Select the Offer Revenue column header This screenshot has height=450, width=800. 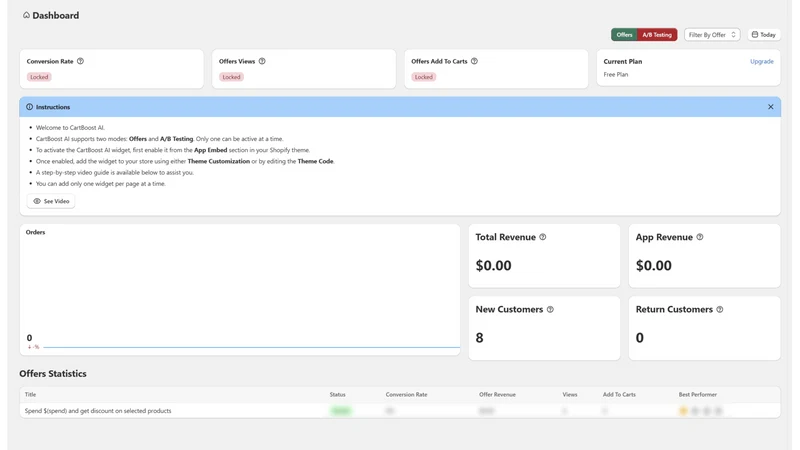coord(497,394)
